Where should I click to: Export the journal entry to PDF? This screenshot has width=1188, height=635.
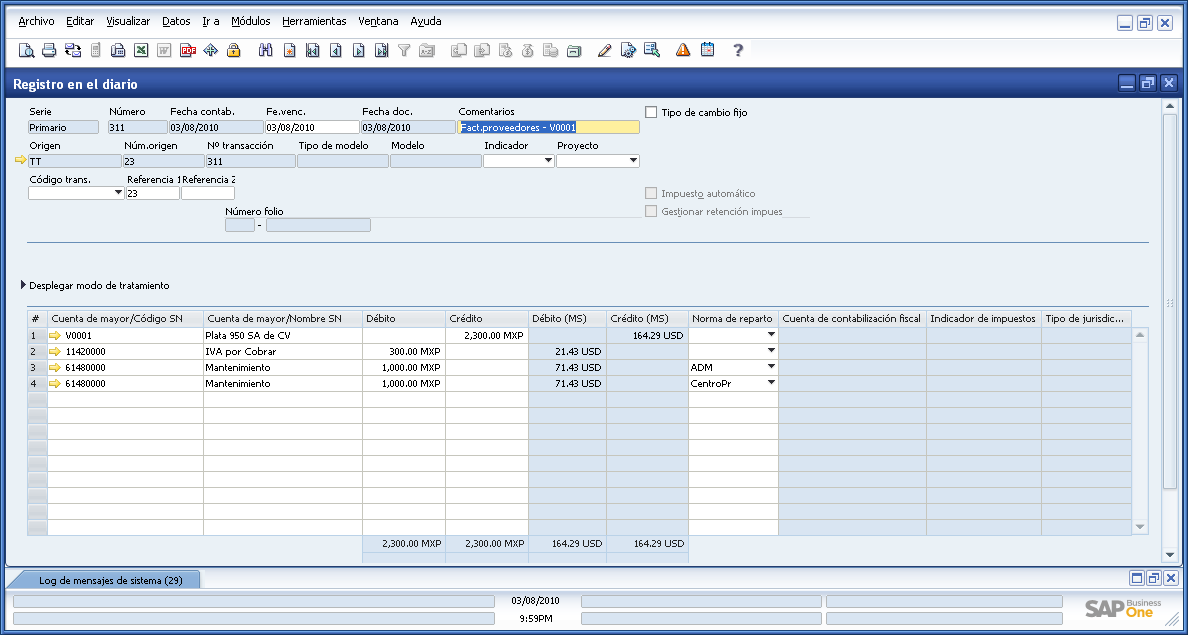click(x=187, y=50)
